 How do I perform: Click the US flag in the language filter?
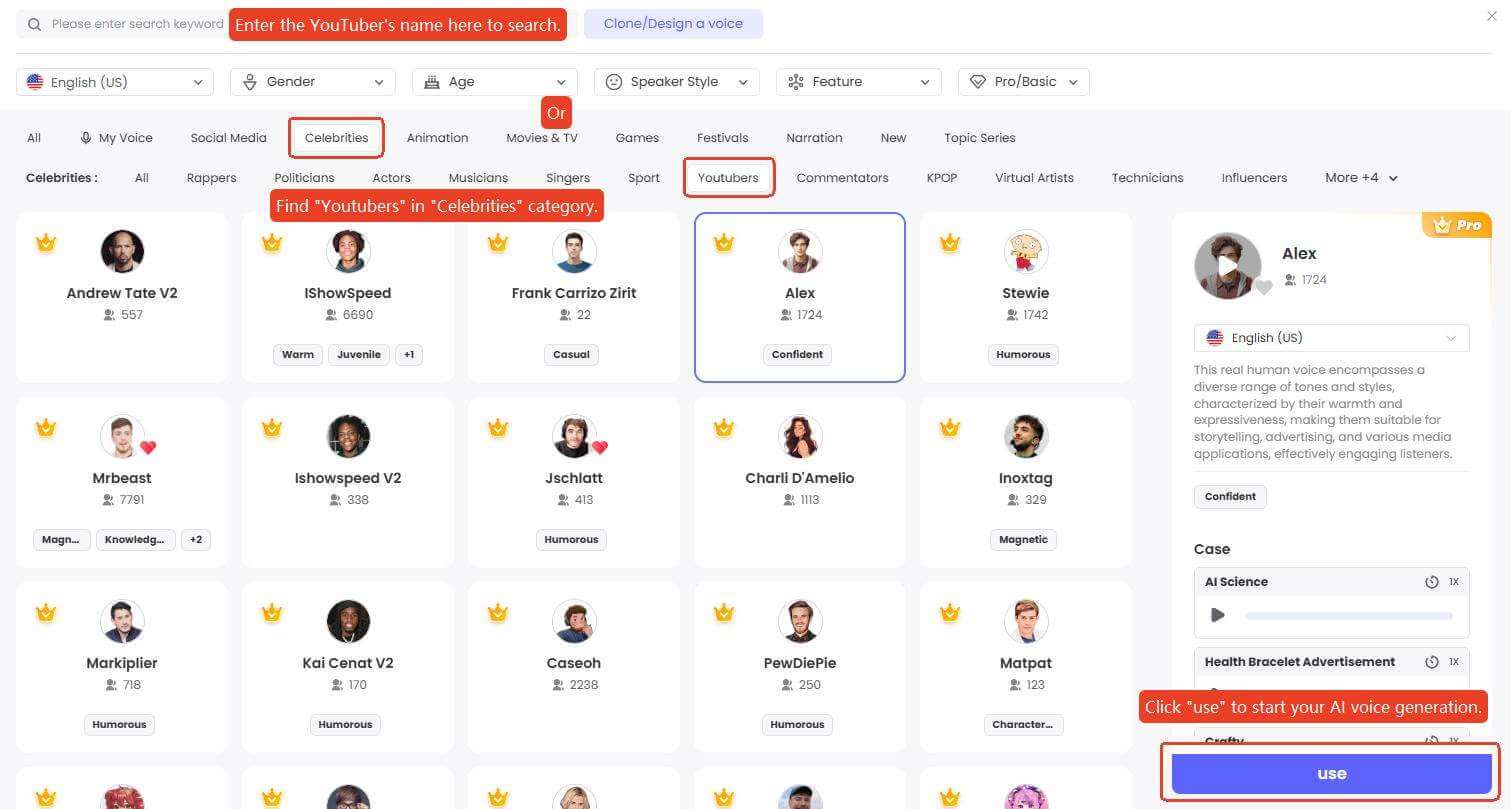pyautogui.click(x=37, y=81)
